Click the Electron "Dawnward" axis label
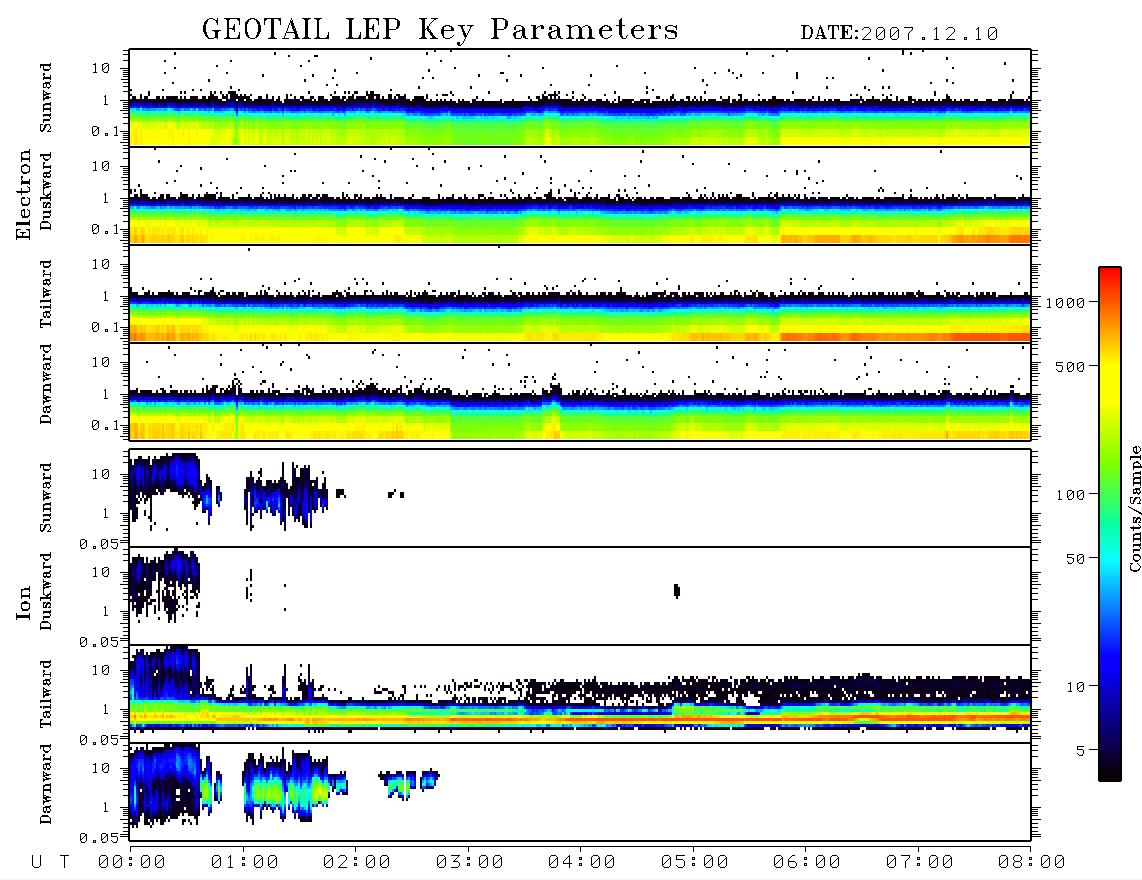 coord(46,384)
